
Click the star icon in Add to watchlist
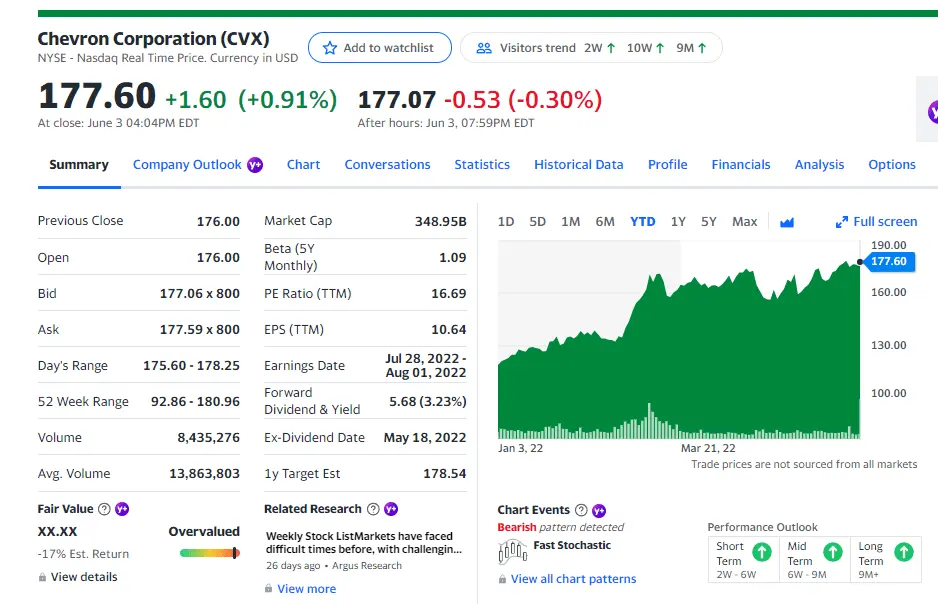330,48
